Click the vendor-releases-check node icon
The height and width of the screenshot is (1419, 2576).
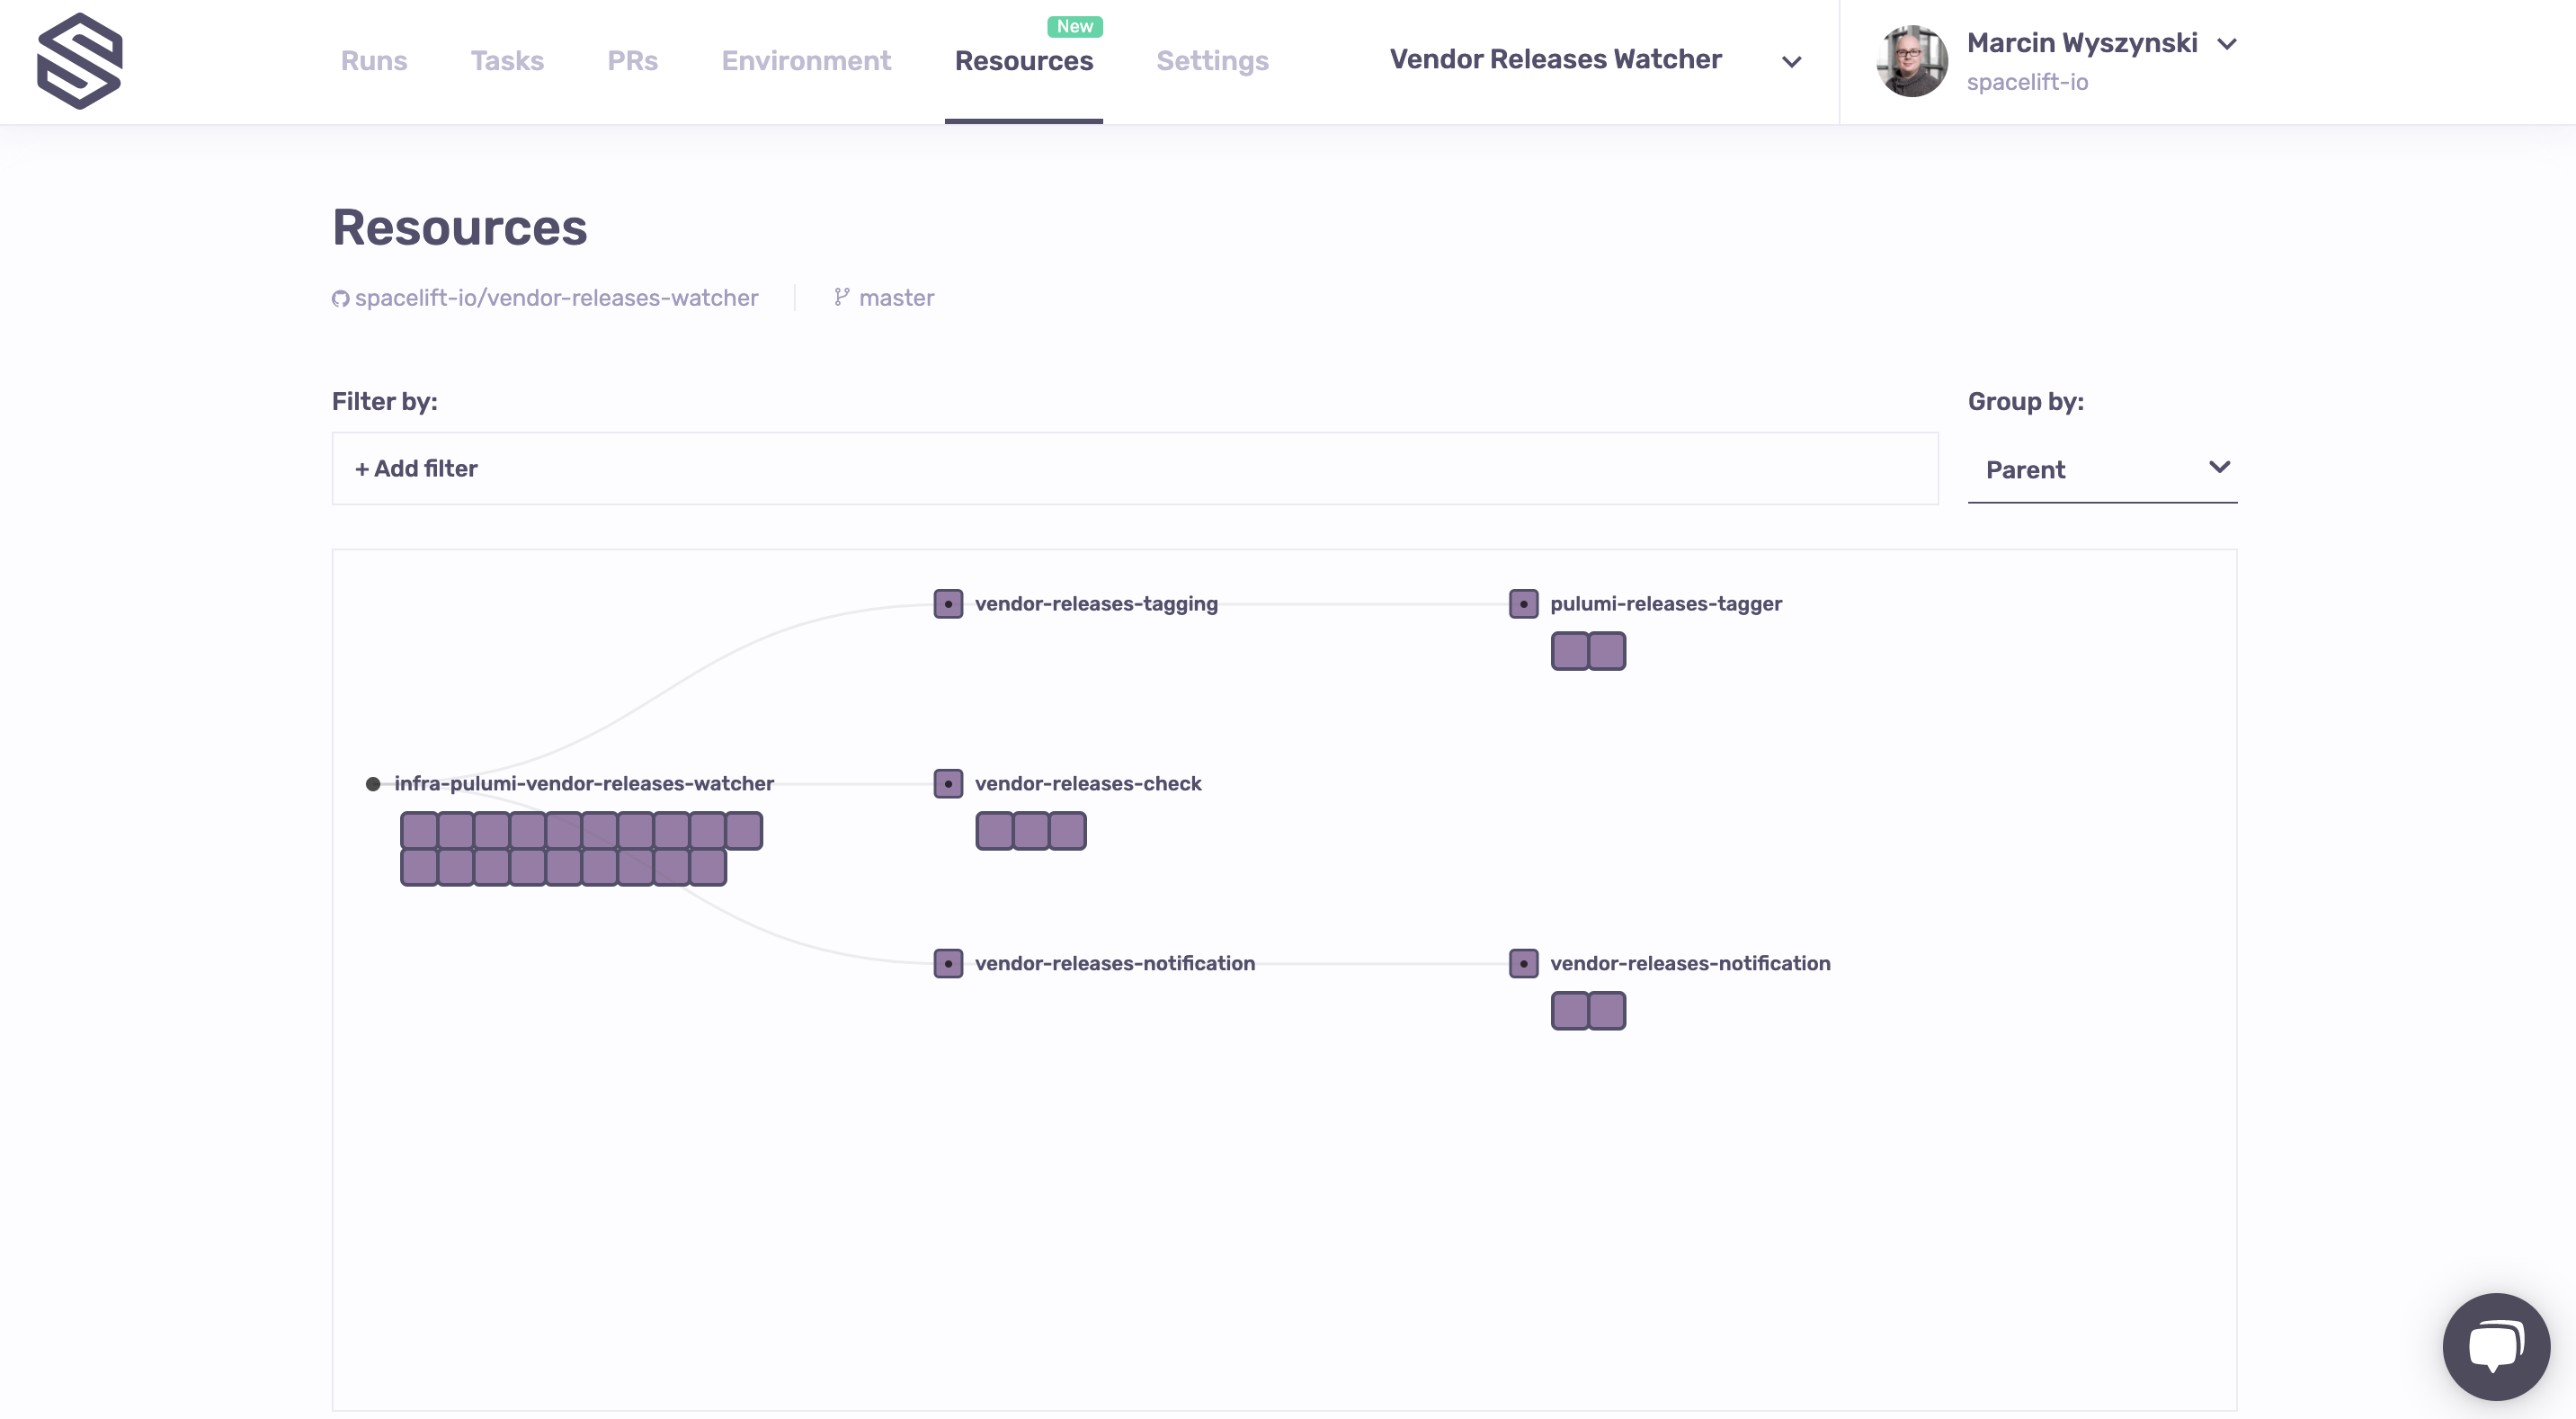pyautogui.click(x=948, y=784)
